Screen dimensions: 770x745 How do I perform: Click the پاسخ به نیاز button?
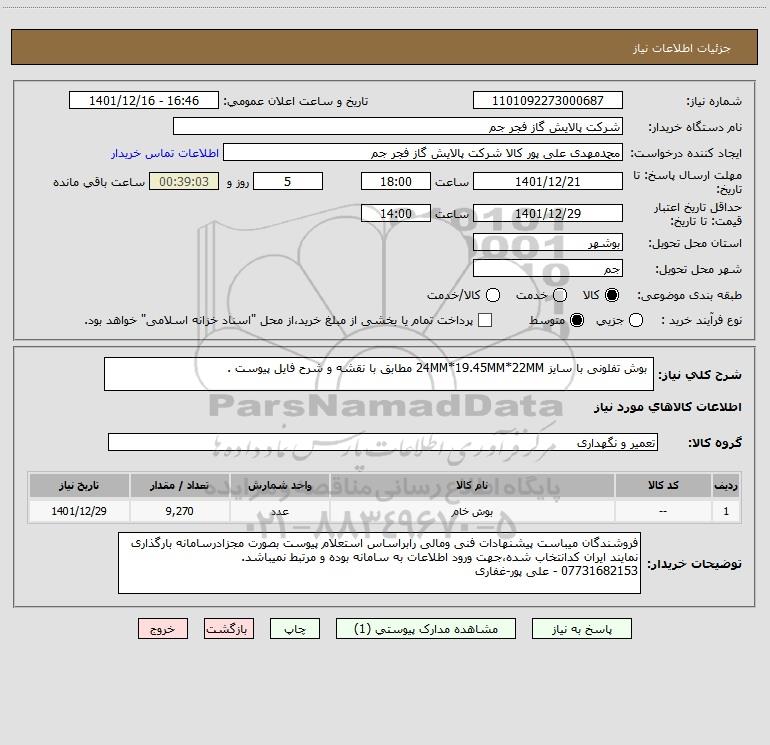(x=581, y=629)
